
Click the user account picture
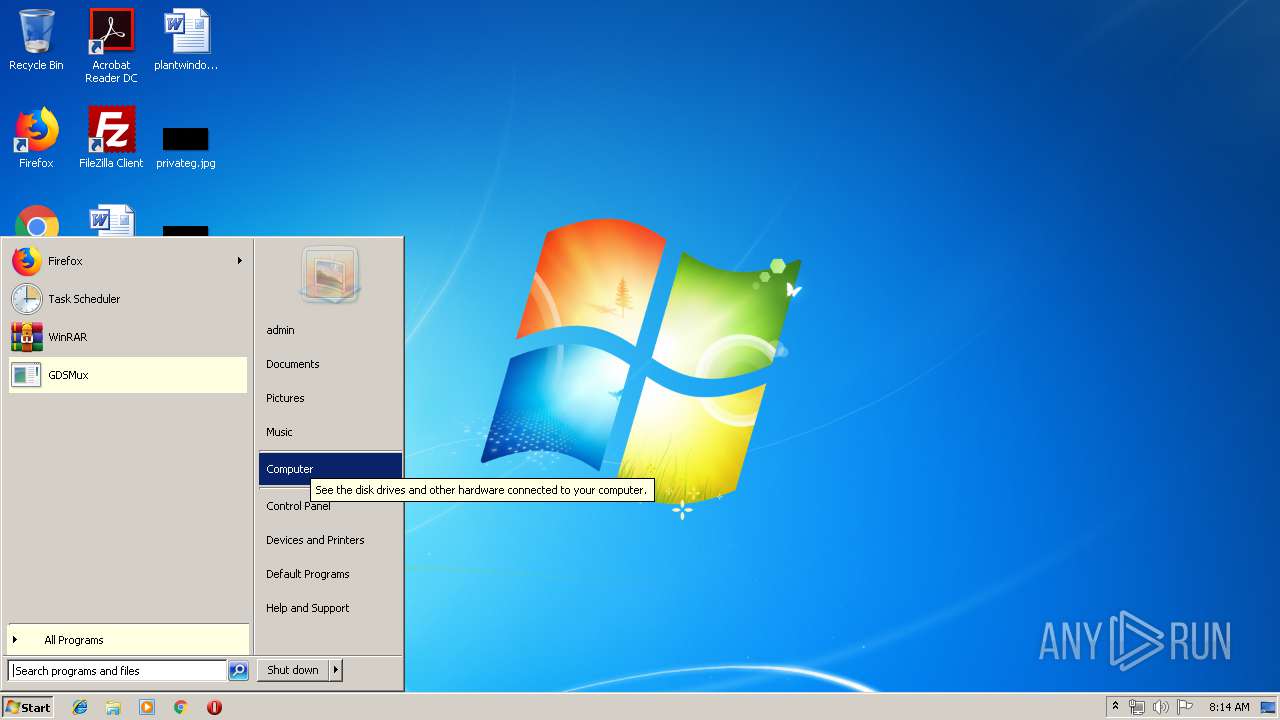329,275
